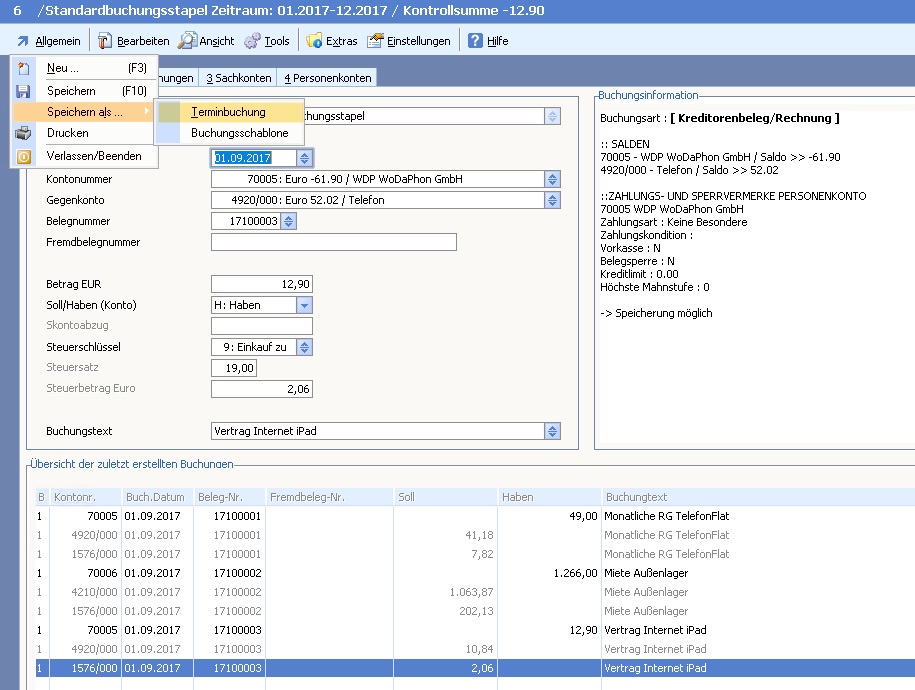Image resolution: width=915 pixels, height=690 pixels.
Task: Select Verlassen/Beenden menu entry
Action: pos(94,156)
